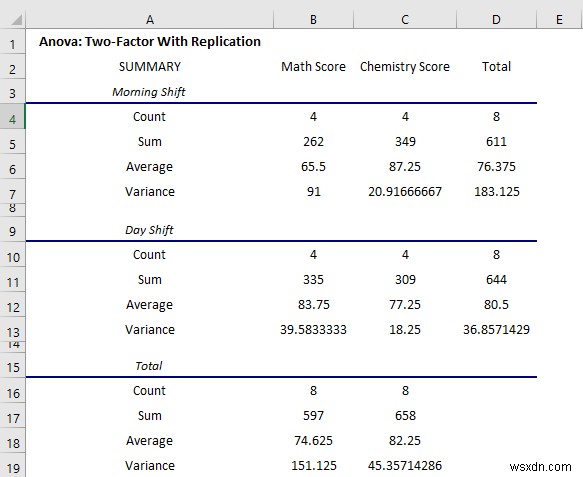Select row 19 header
Screen dimensions: 583x477
coord(13,465)
